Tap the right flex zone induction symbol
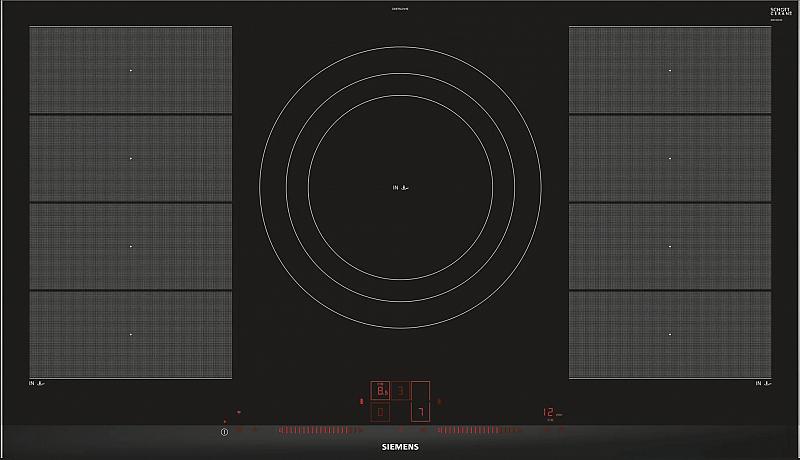 click(763, 383)
